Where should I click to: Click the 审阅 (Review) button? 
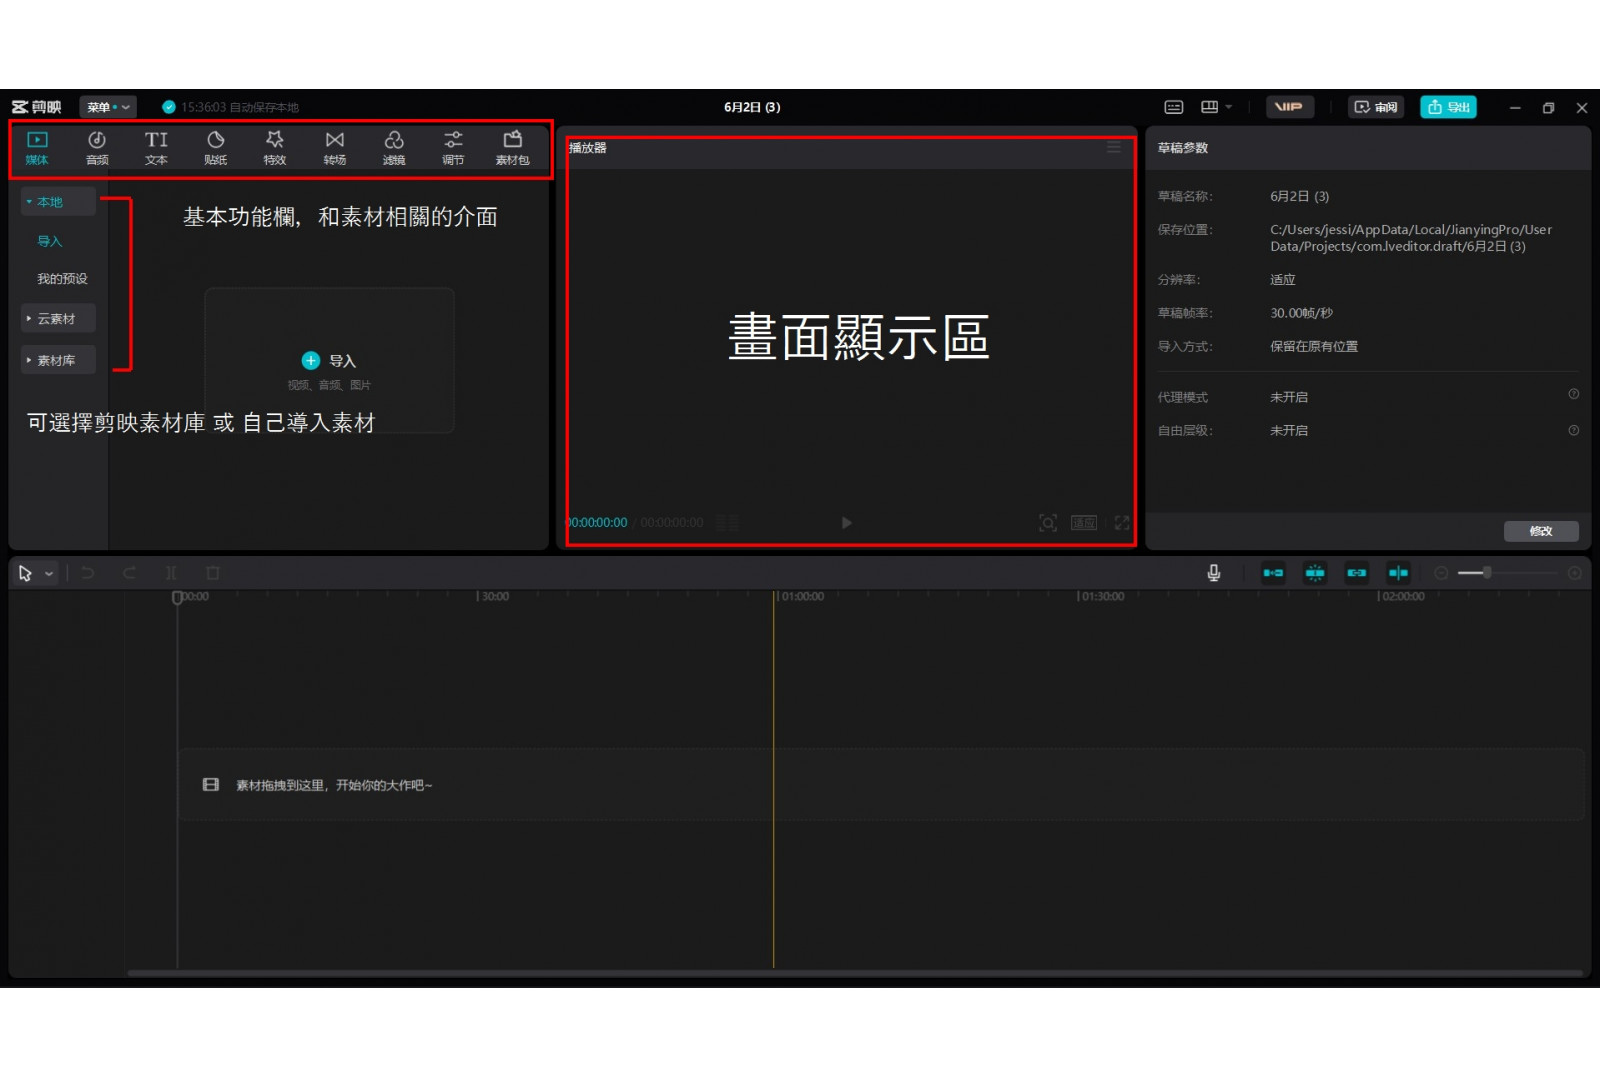coord(1376,107)
